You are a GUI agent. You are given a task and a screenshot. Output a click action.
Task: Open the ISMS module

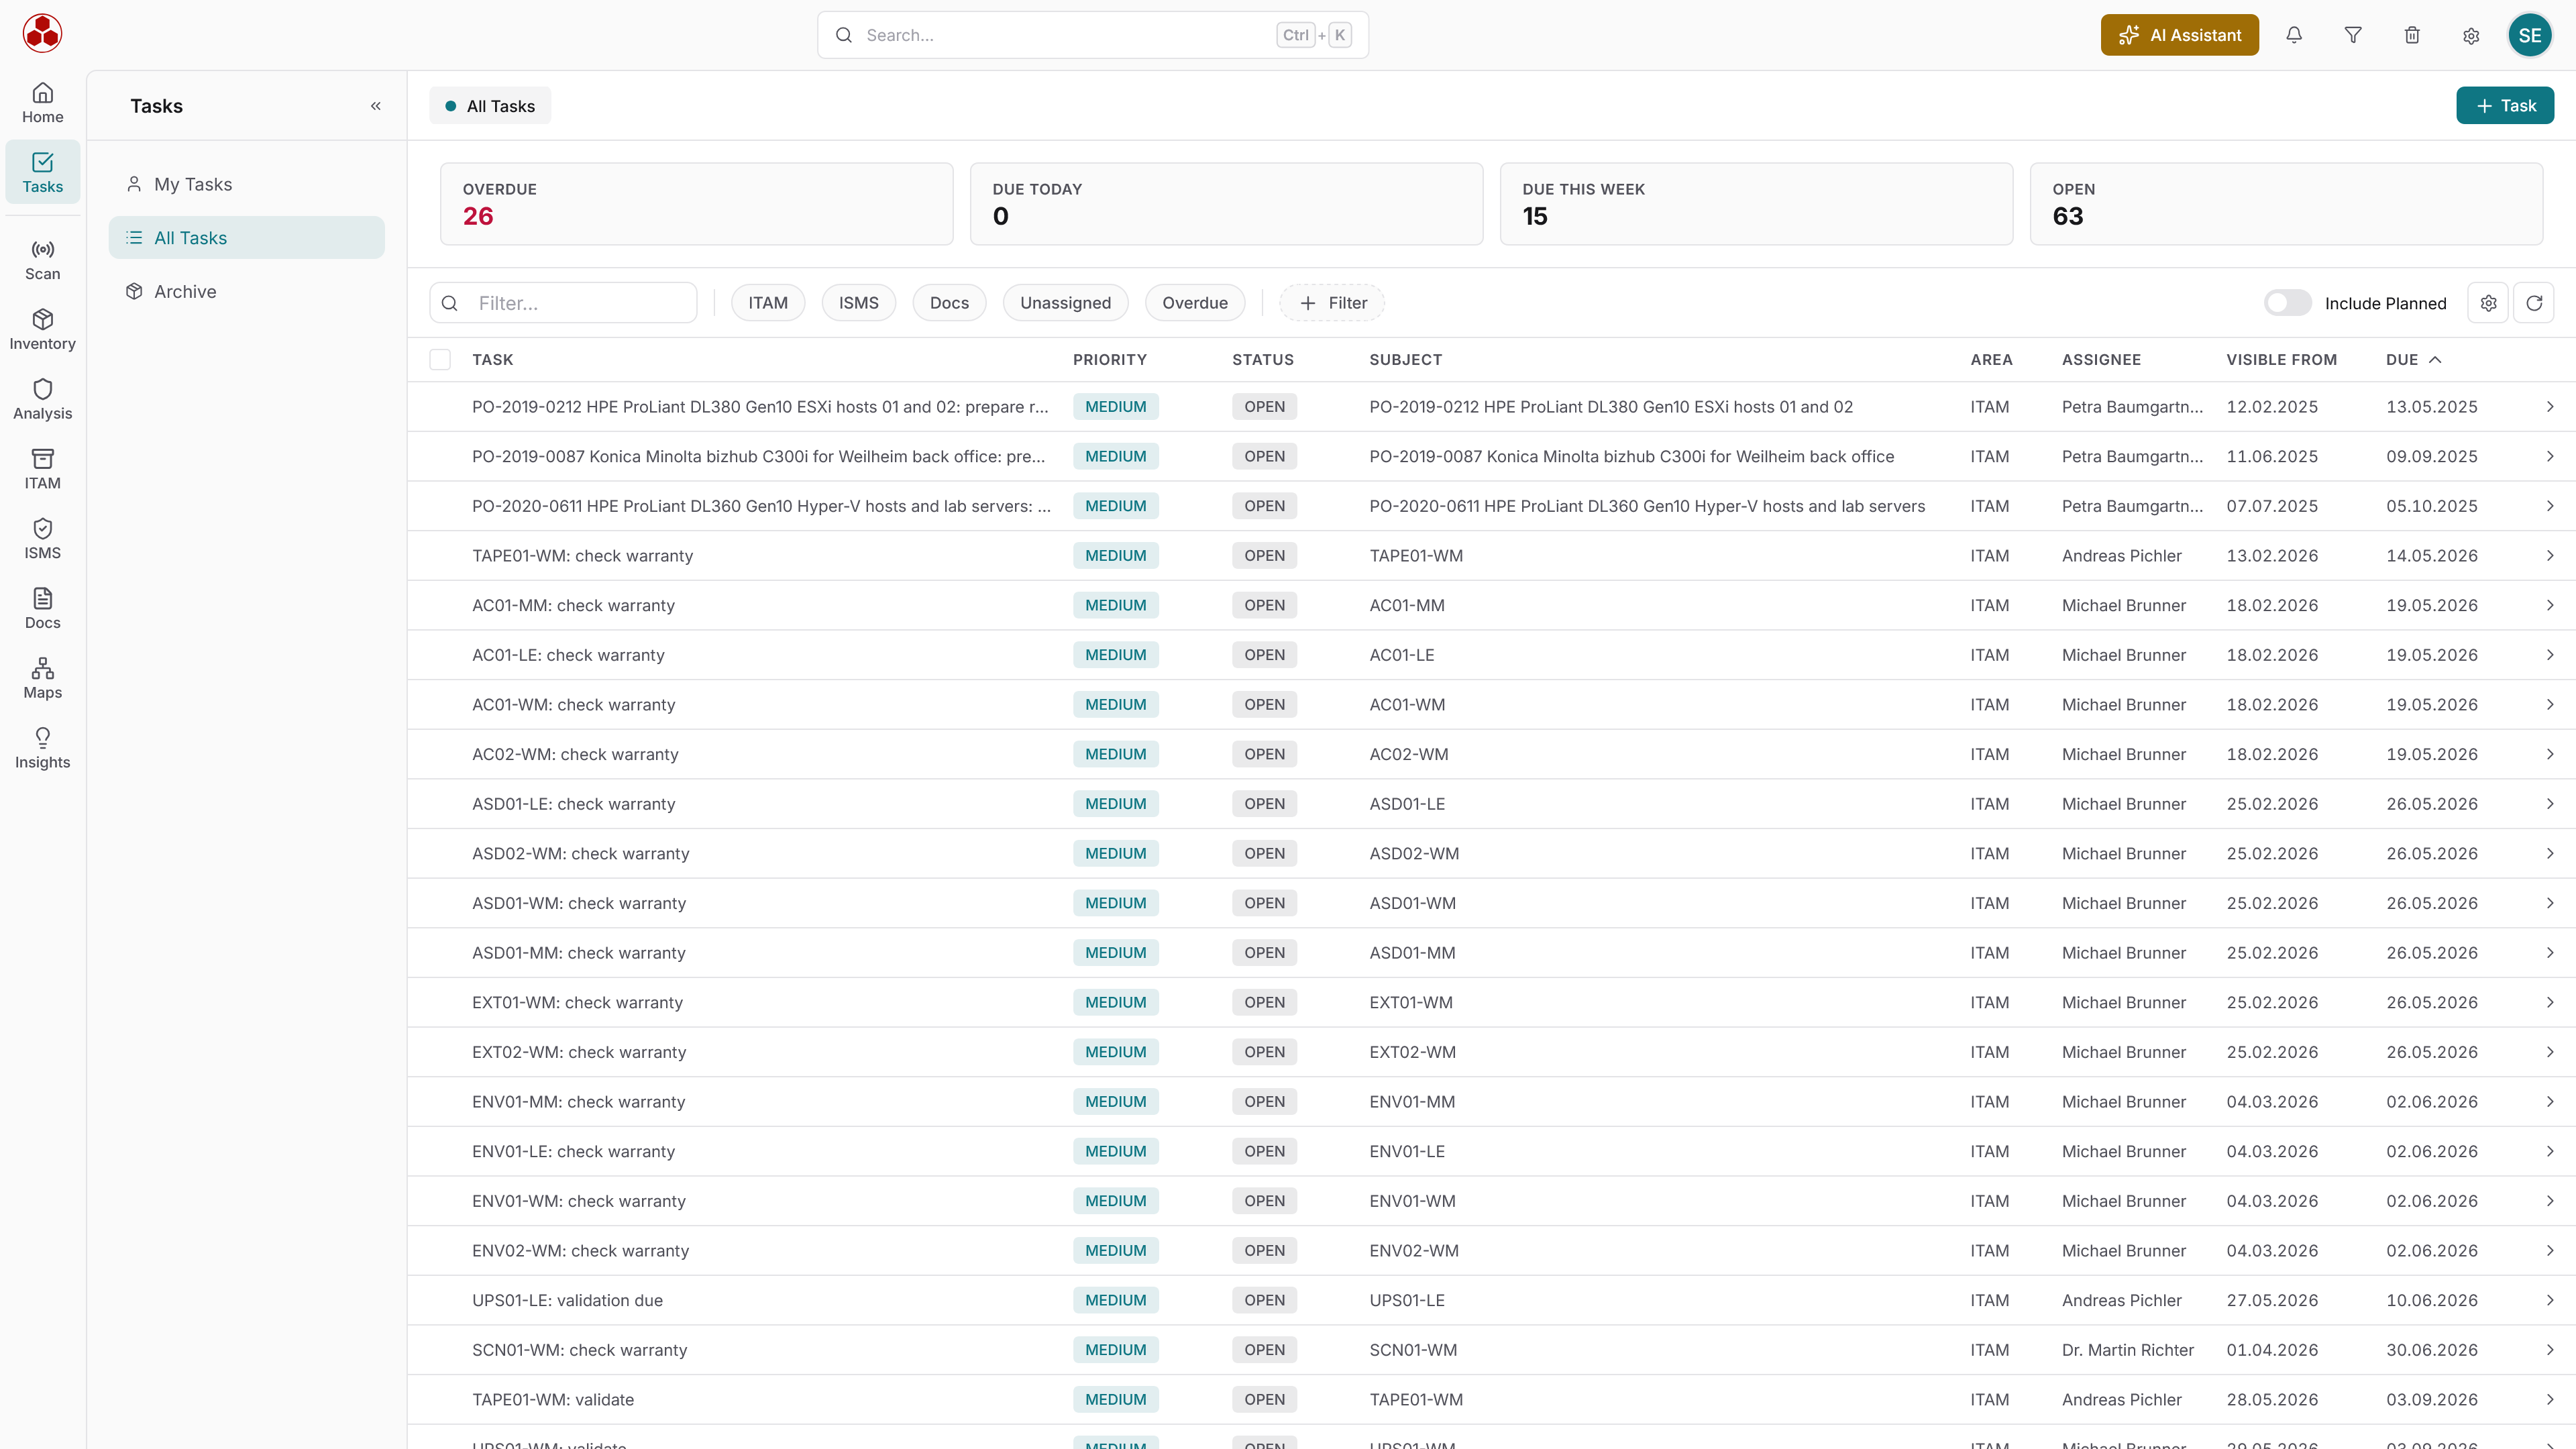(42, 539)
